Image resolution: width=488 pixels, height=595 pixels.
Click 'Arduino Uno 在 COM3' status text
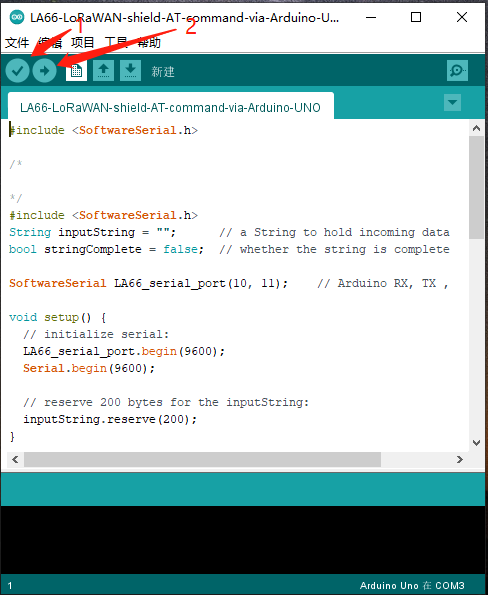tap(412, 586)
